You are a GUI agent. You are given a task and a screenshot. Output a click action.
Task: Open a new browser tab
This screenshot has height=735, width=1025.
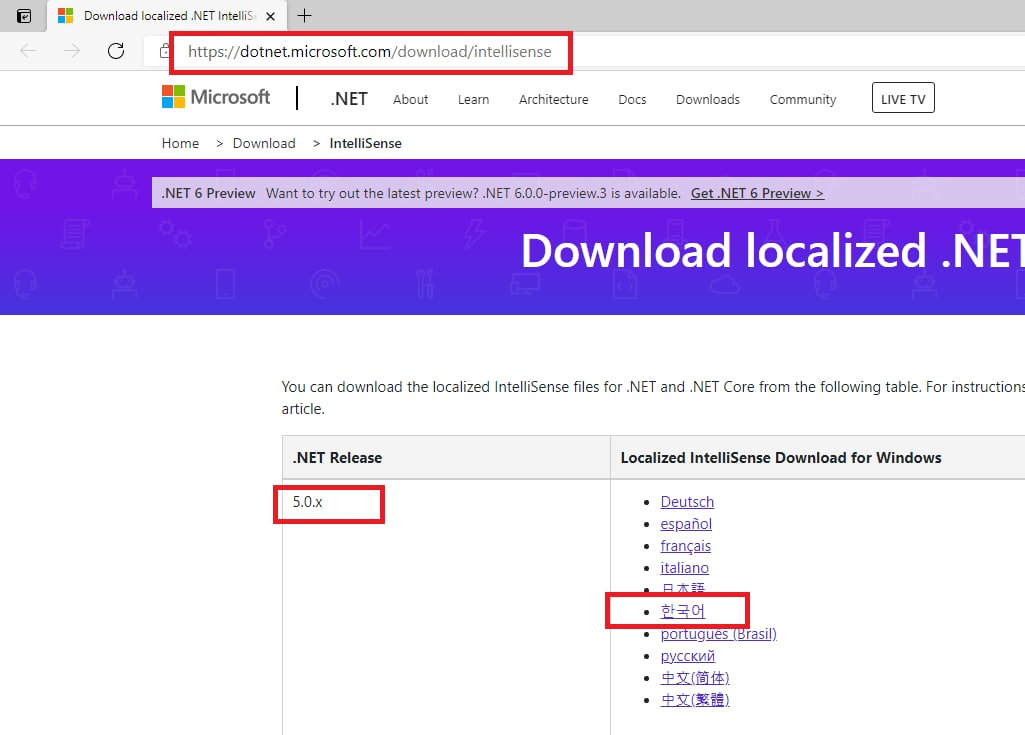(x=305, y=16)
